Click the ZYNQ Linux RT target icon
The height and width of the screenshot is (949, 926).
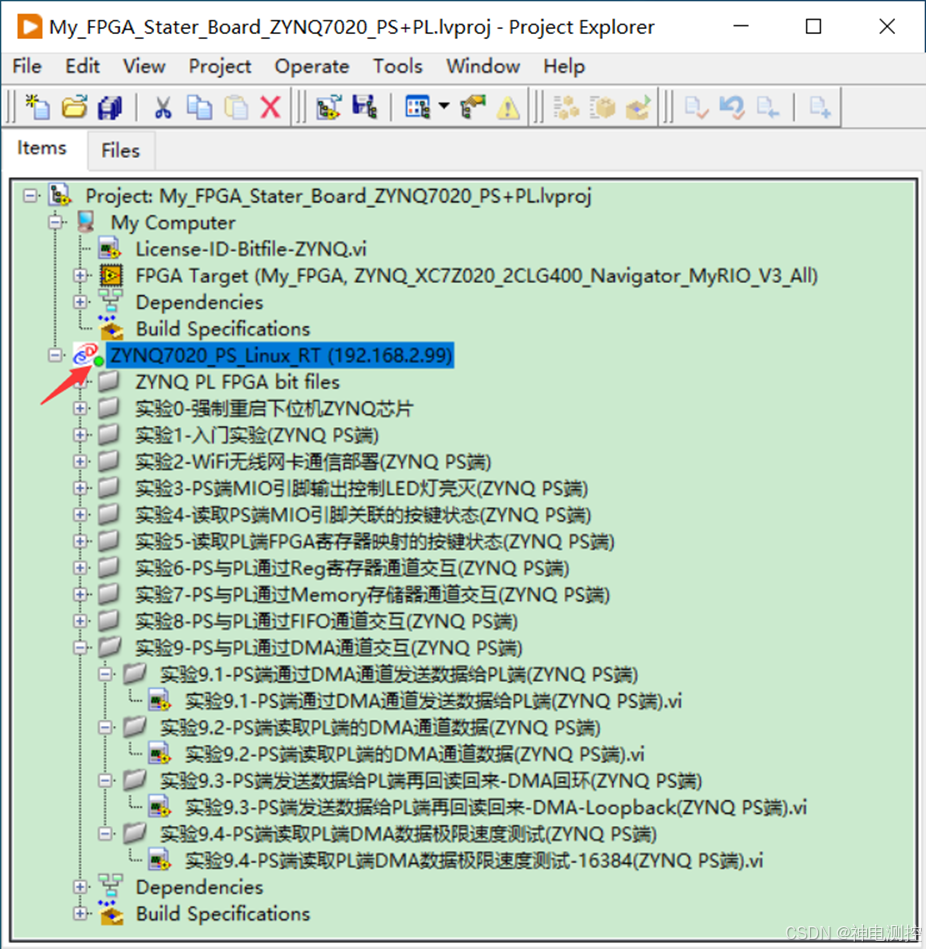pyautogui.click(x=87, y=355)
